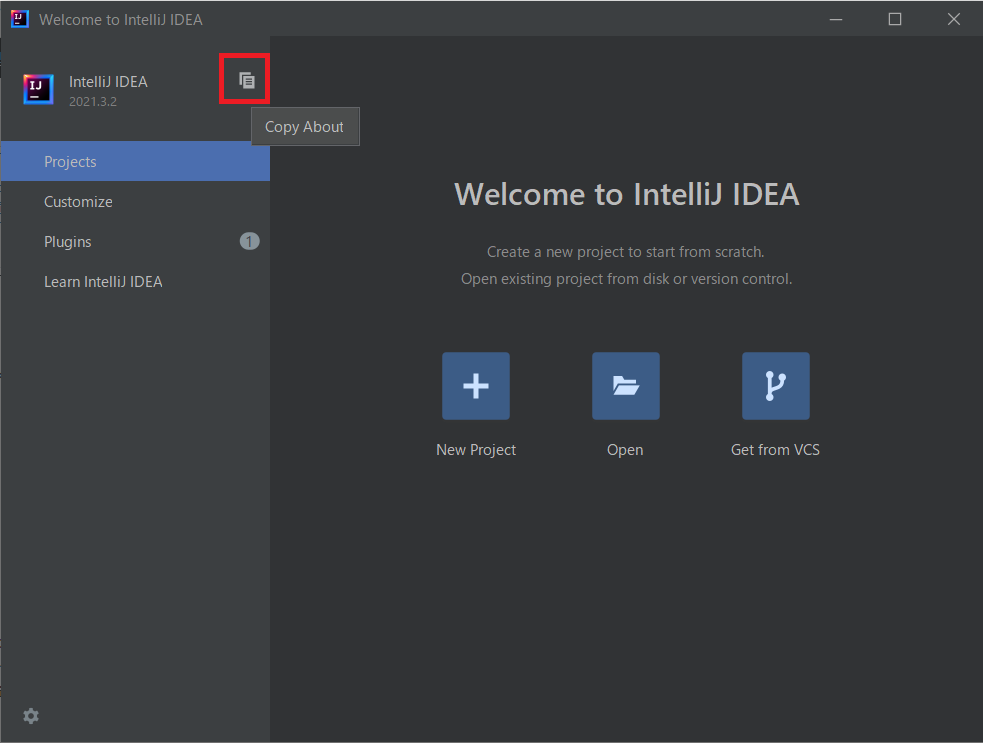
Task: Click the Get from VCS branch icon
Action: 775,386
